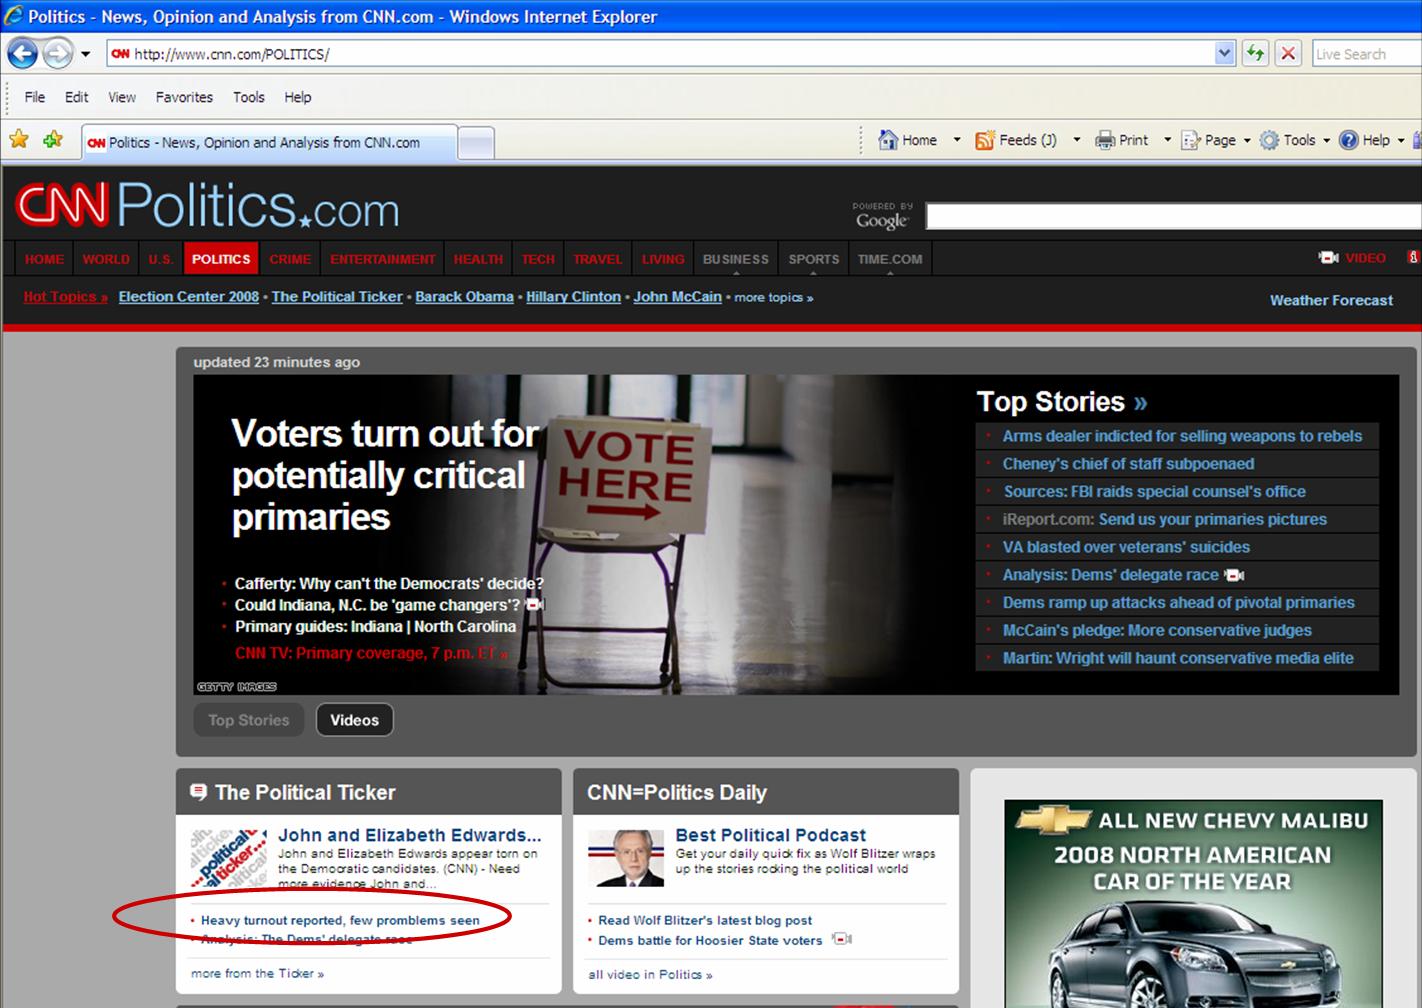The height and width of the screenshot is (1008, 1422).
Task: Focus the Live Search box
Action: pos(1366,54)
